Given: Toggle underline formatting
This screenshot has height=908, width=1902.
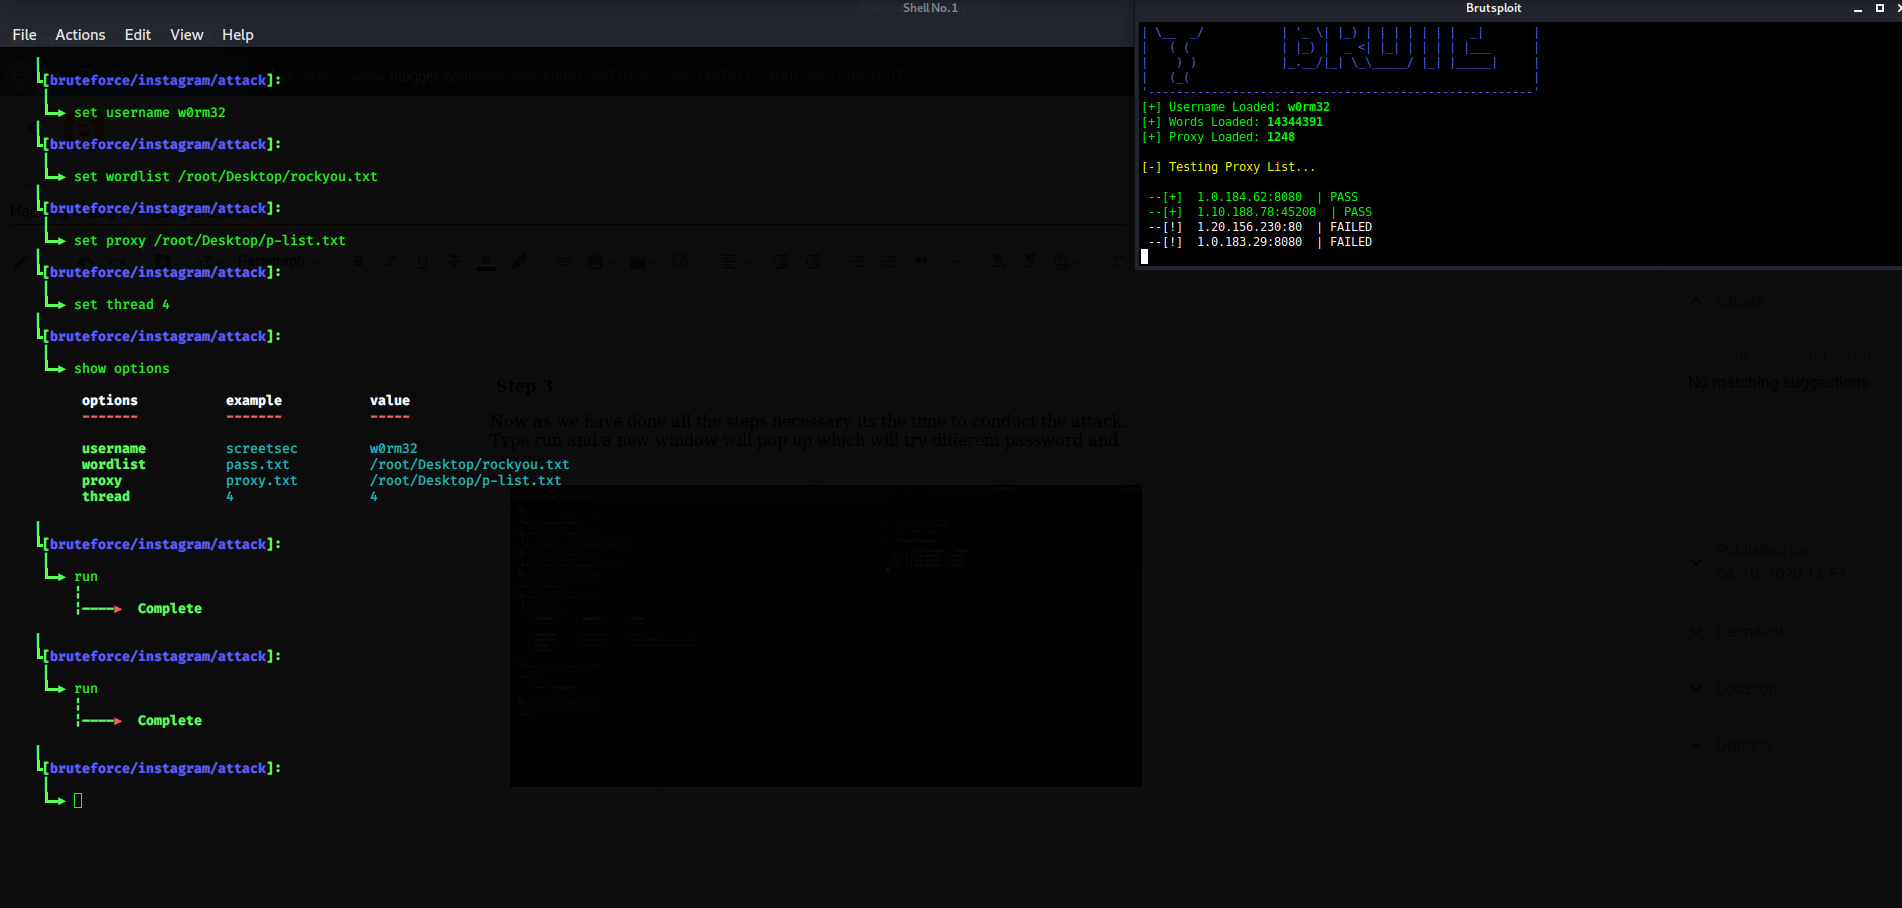Looking at the screenshot, I should [423, 261].
